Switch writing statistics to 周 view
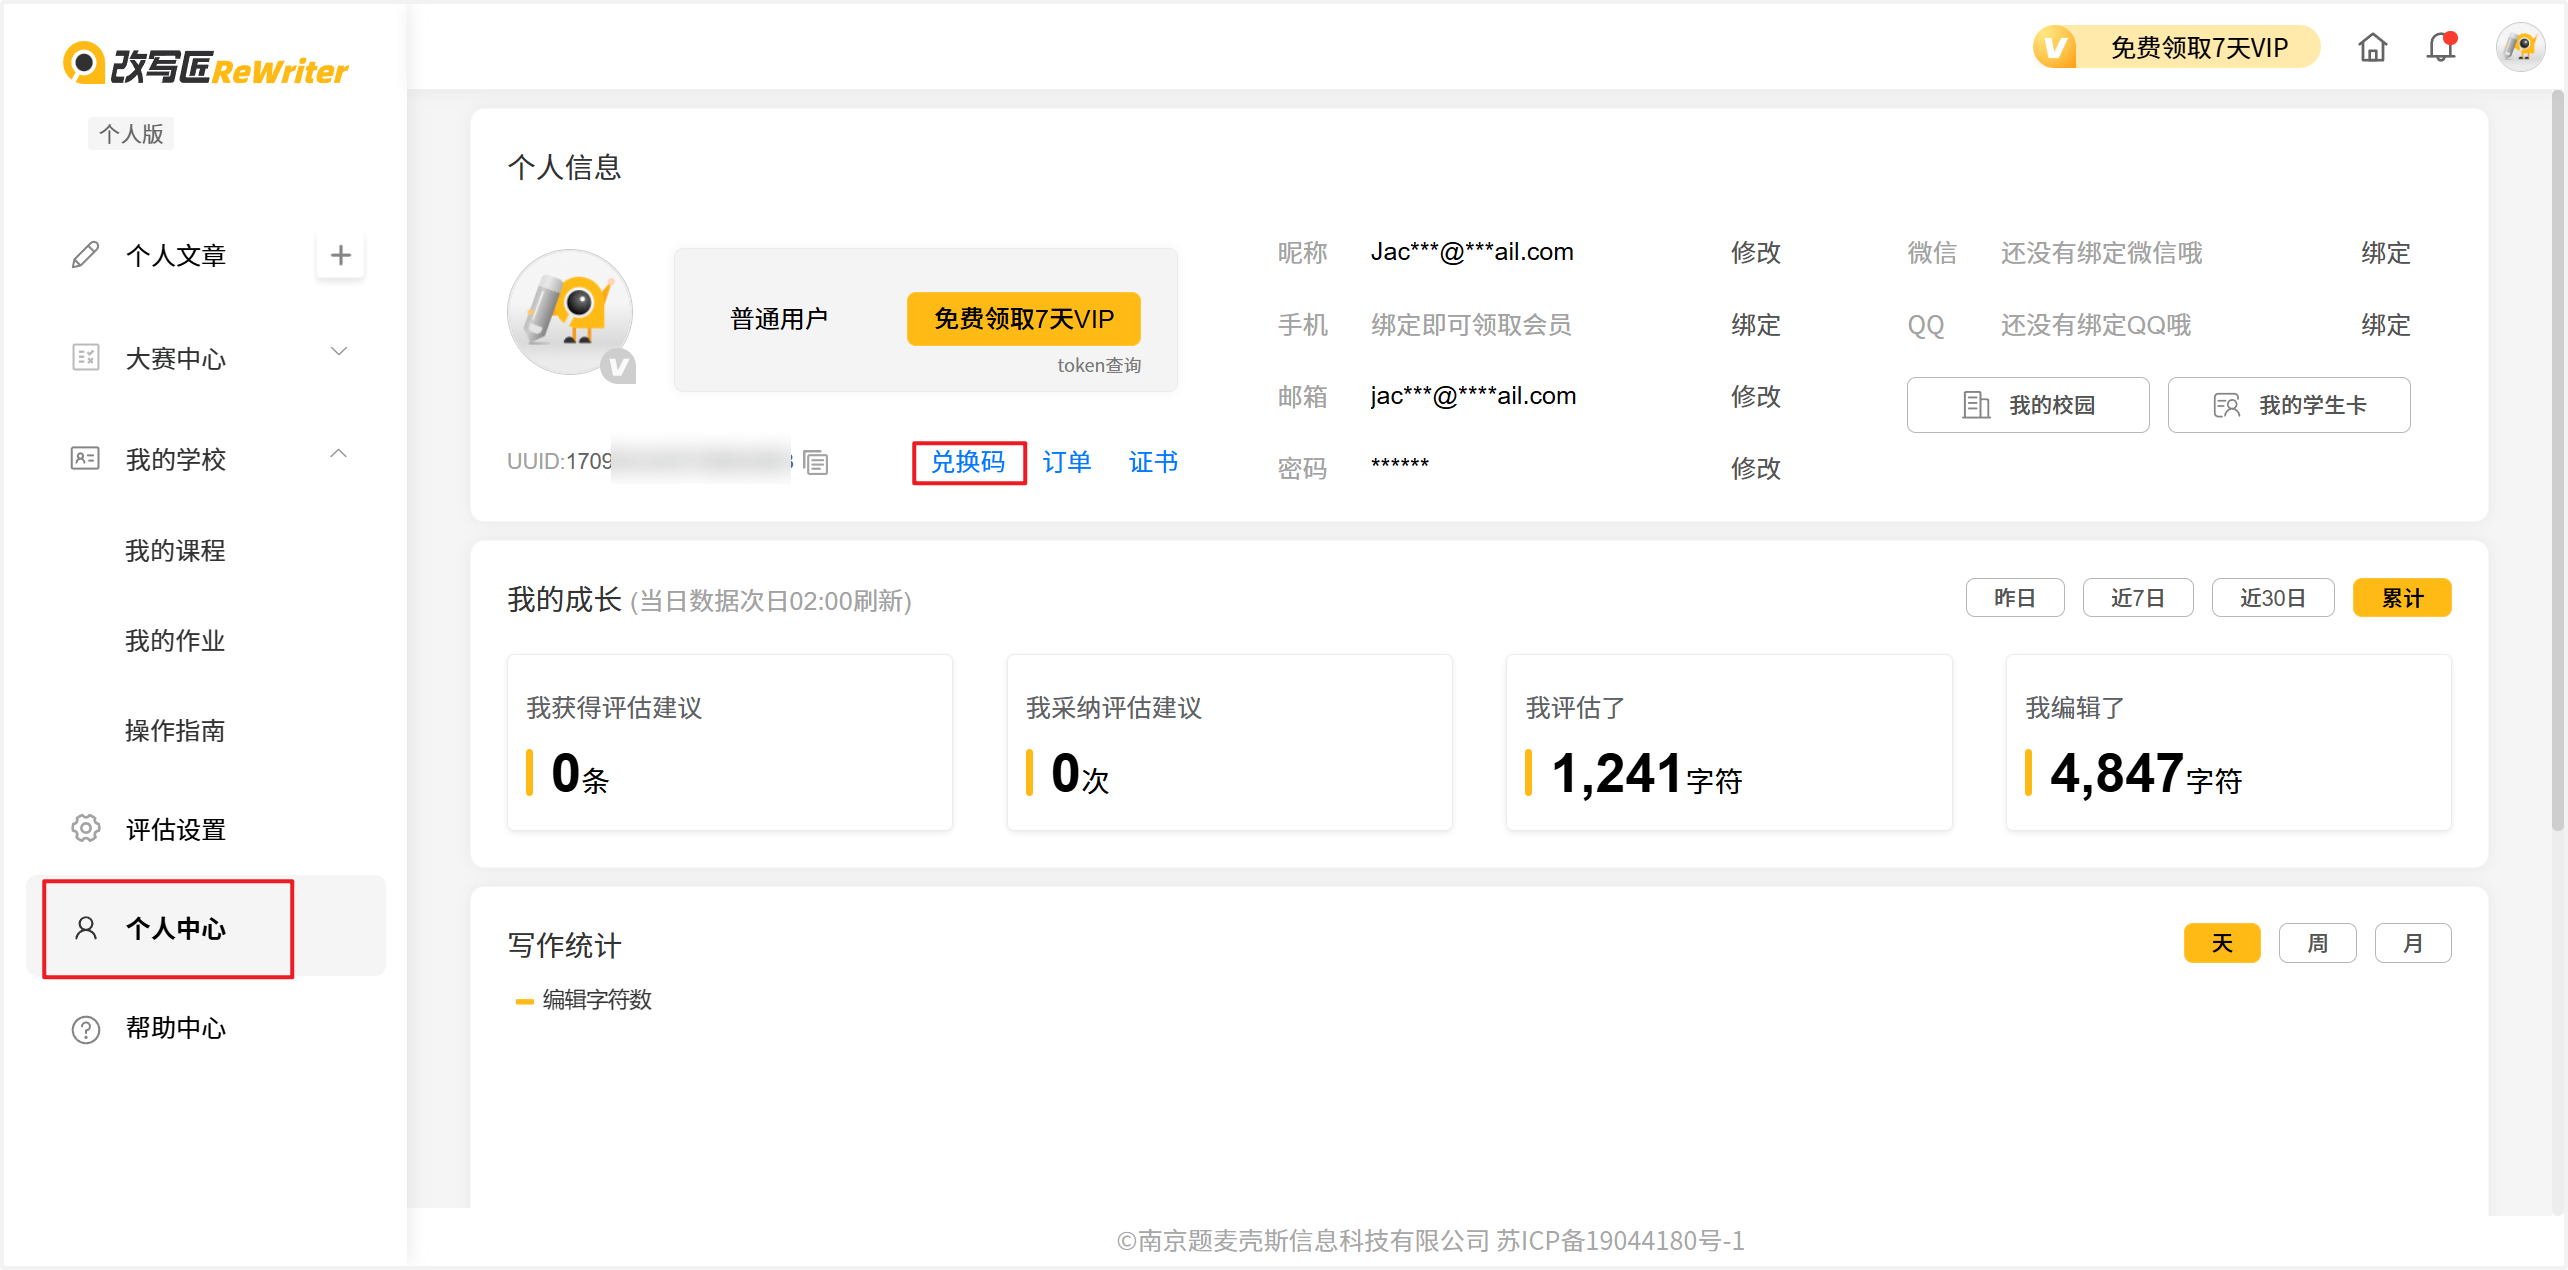The image size is (2568, 1270). pos(2317,943)
